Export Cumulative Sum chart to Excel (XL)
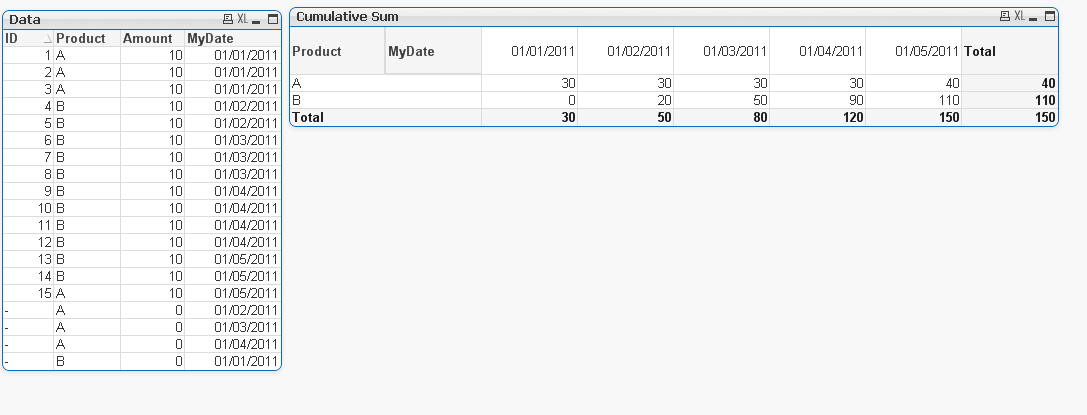The width and height of the screenshot is (1087, 415). tap(1020, 17)
